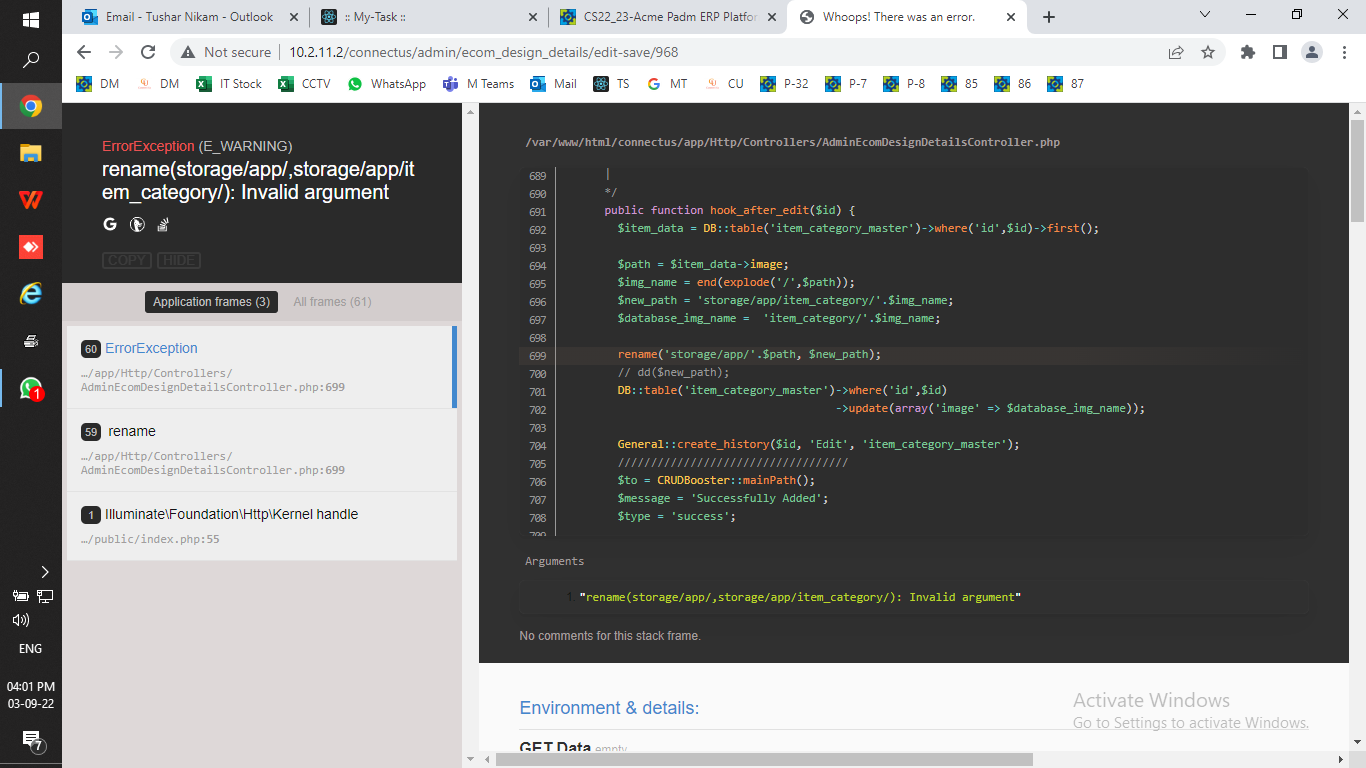Click the Arguments error string
Viewport: 1366px width, 768px height.
(799, 597)
